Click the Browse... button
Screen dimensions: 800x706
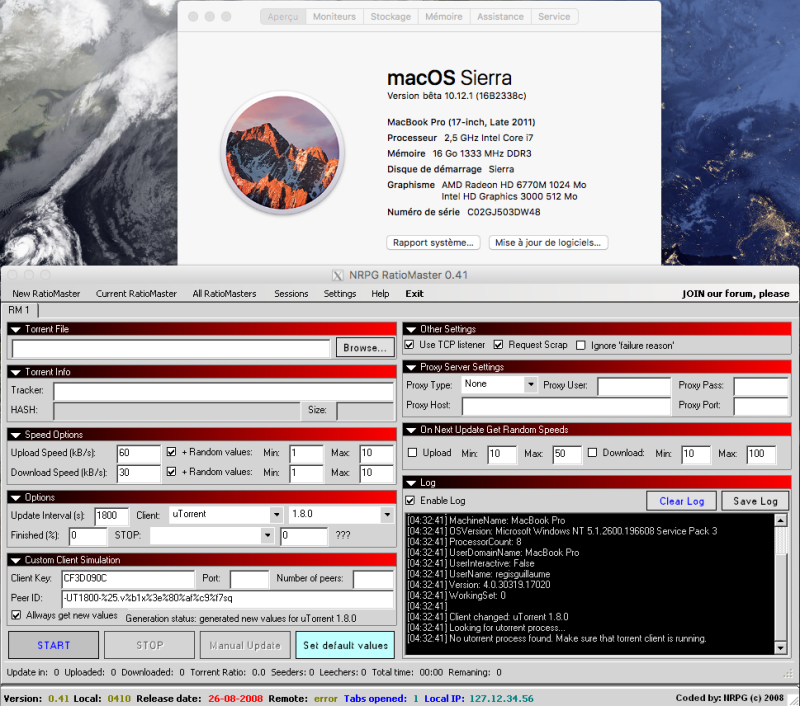coord(365,348)
